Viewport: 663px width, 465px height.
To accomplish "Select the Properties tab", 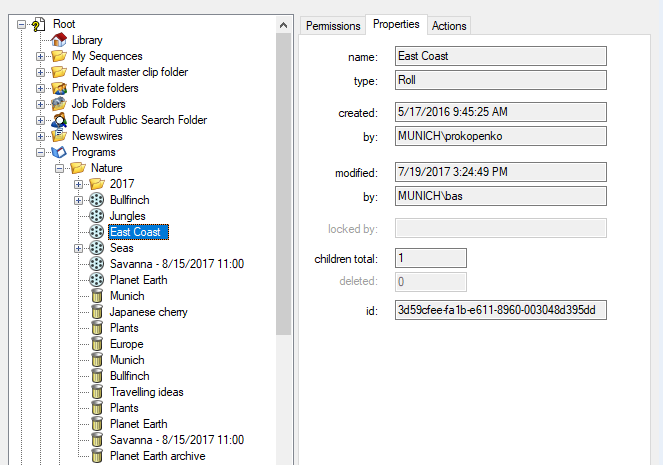I will [x=396, y=24].
